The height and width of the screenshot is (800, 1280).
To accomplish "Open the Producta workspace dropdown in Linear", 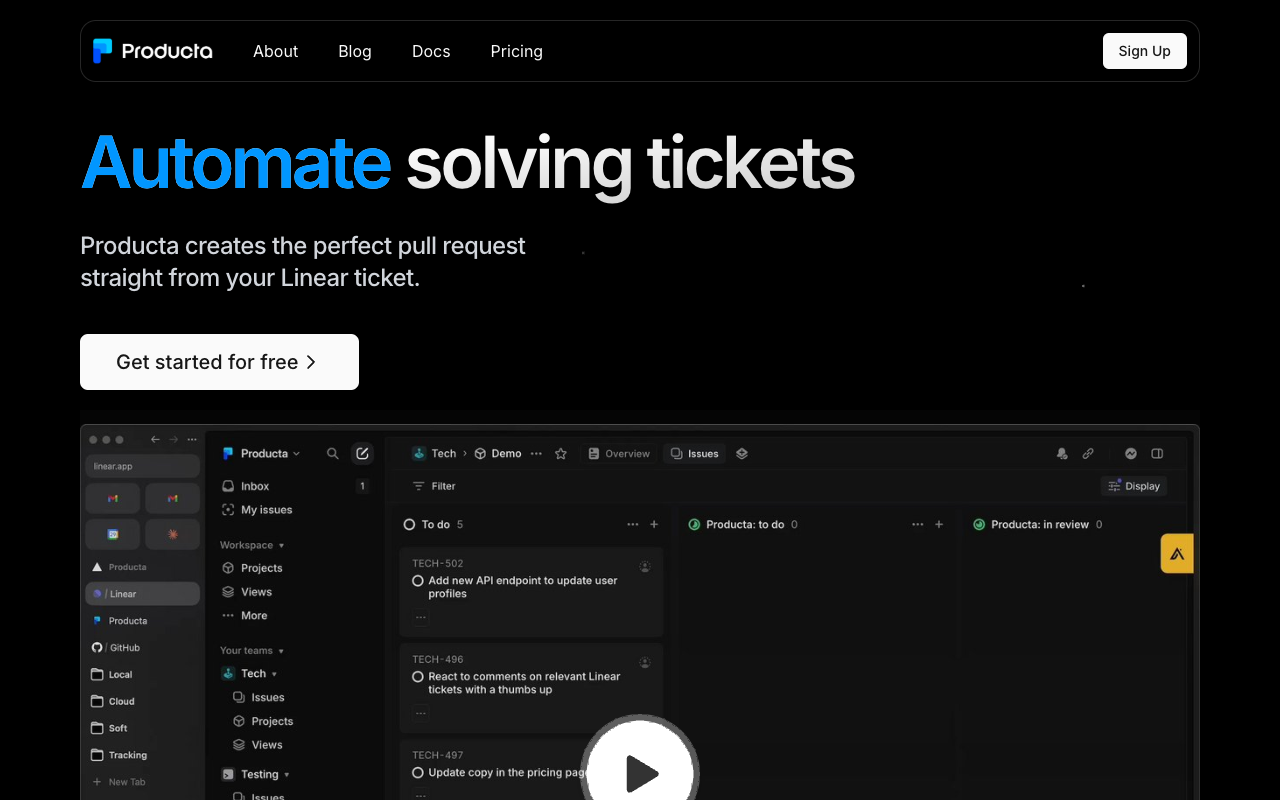I will point(262,453).
